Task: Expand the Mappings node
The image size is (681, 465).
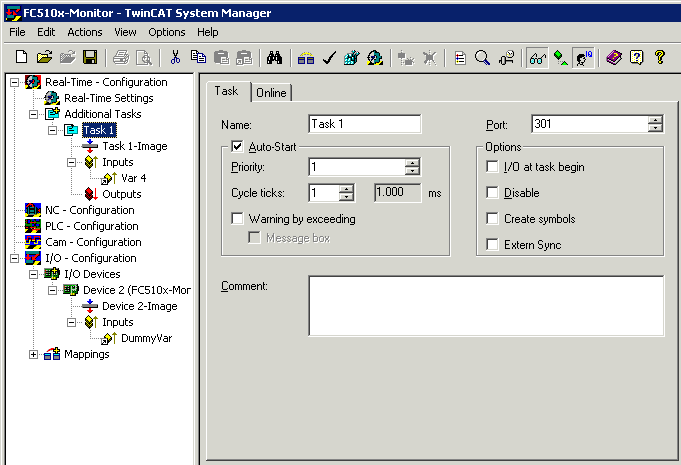Action: point(33,355)
